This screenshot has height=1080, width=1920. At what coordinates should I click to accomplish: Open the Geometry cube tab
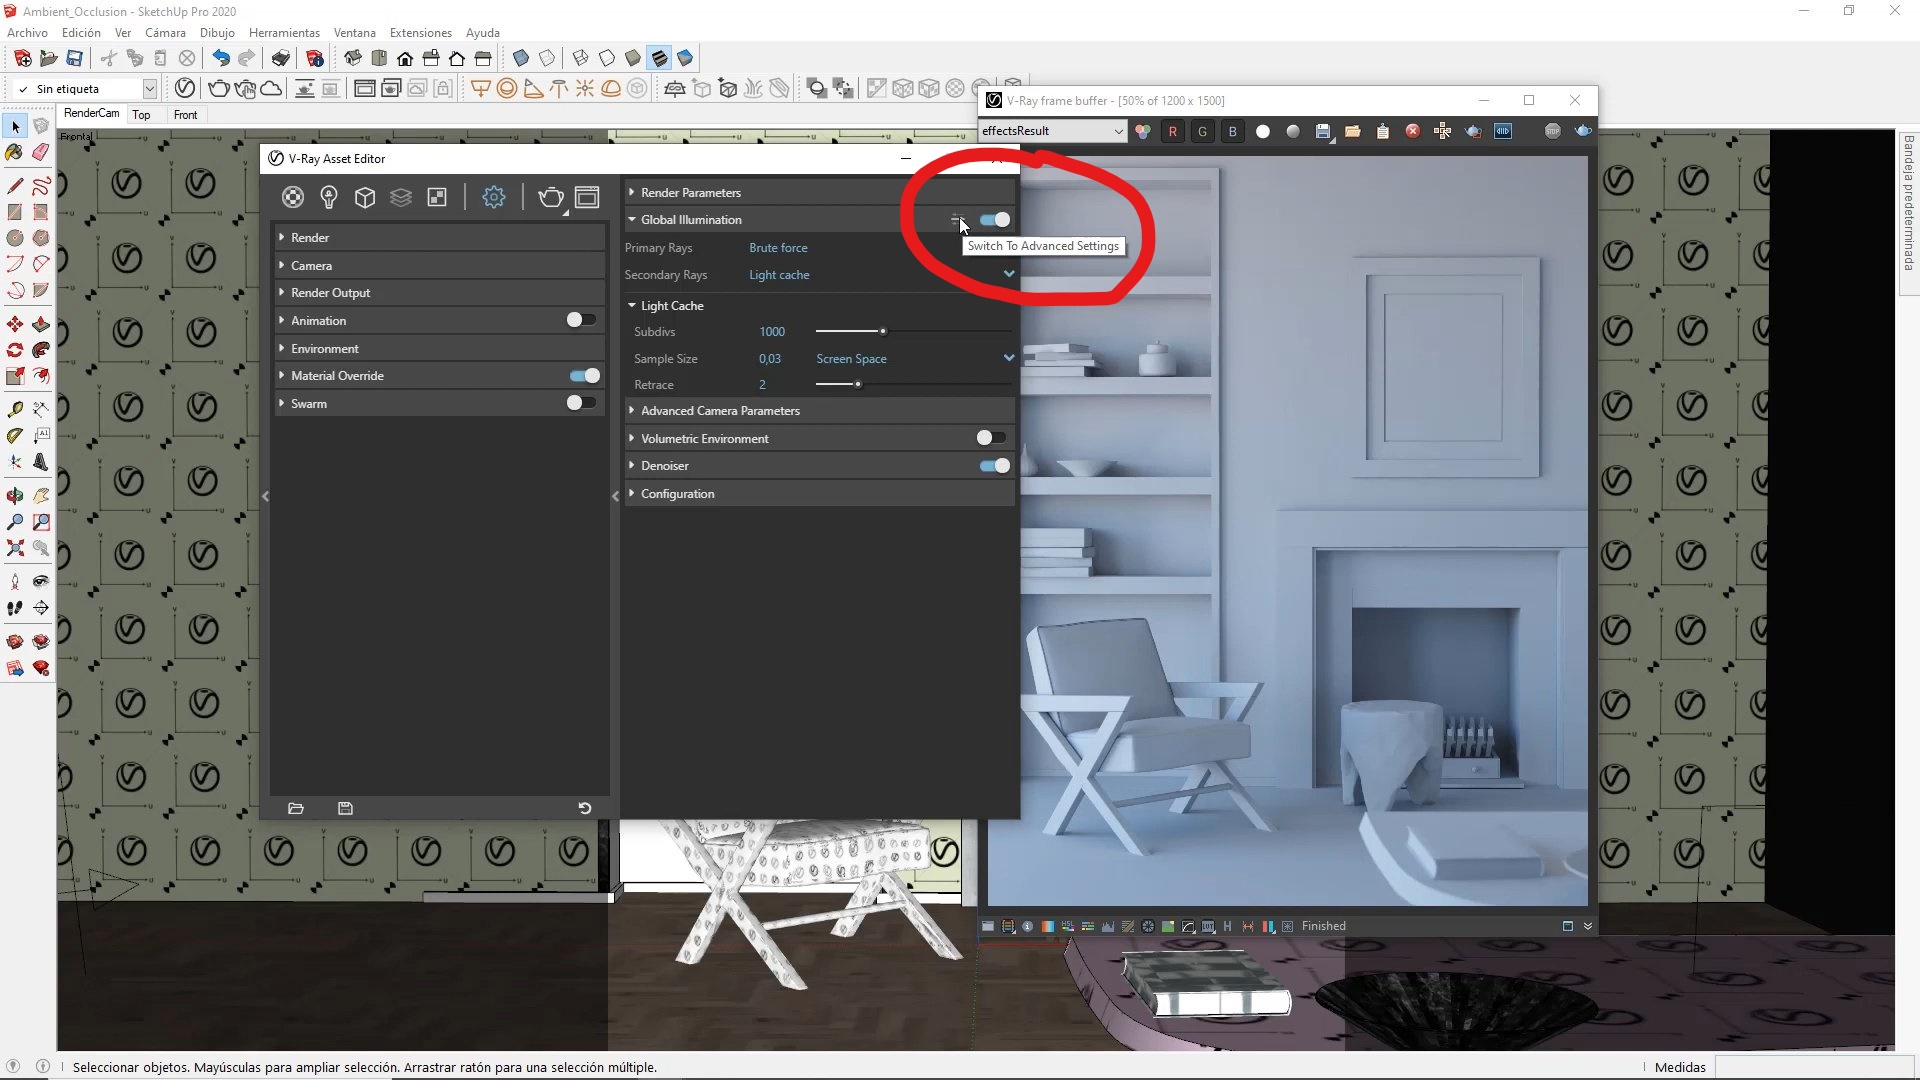[x=365, y=197]
